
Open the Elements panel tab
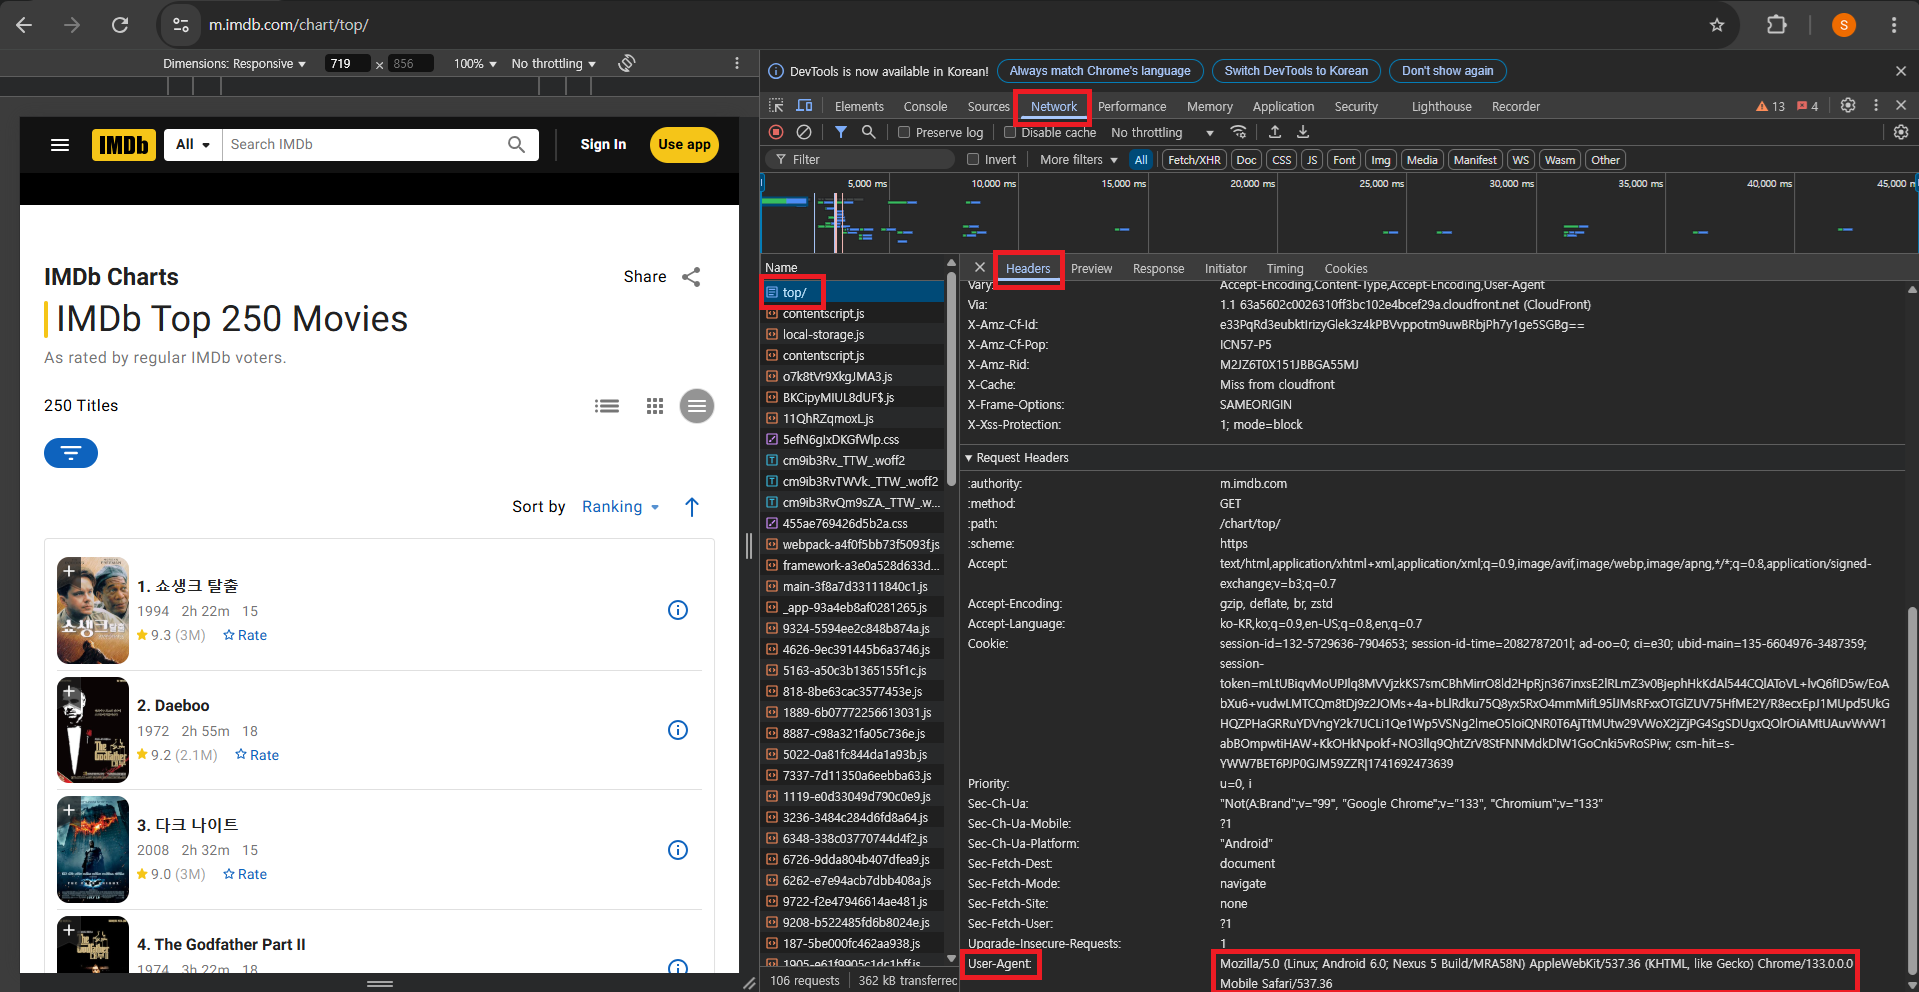(x=859, y=106)
